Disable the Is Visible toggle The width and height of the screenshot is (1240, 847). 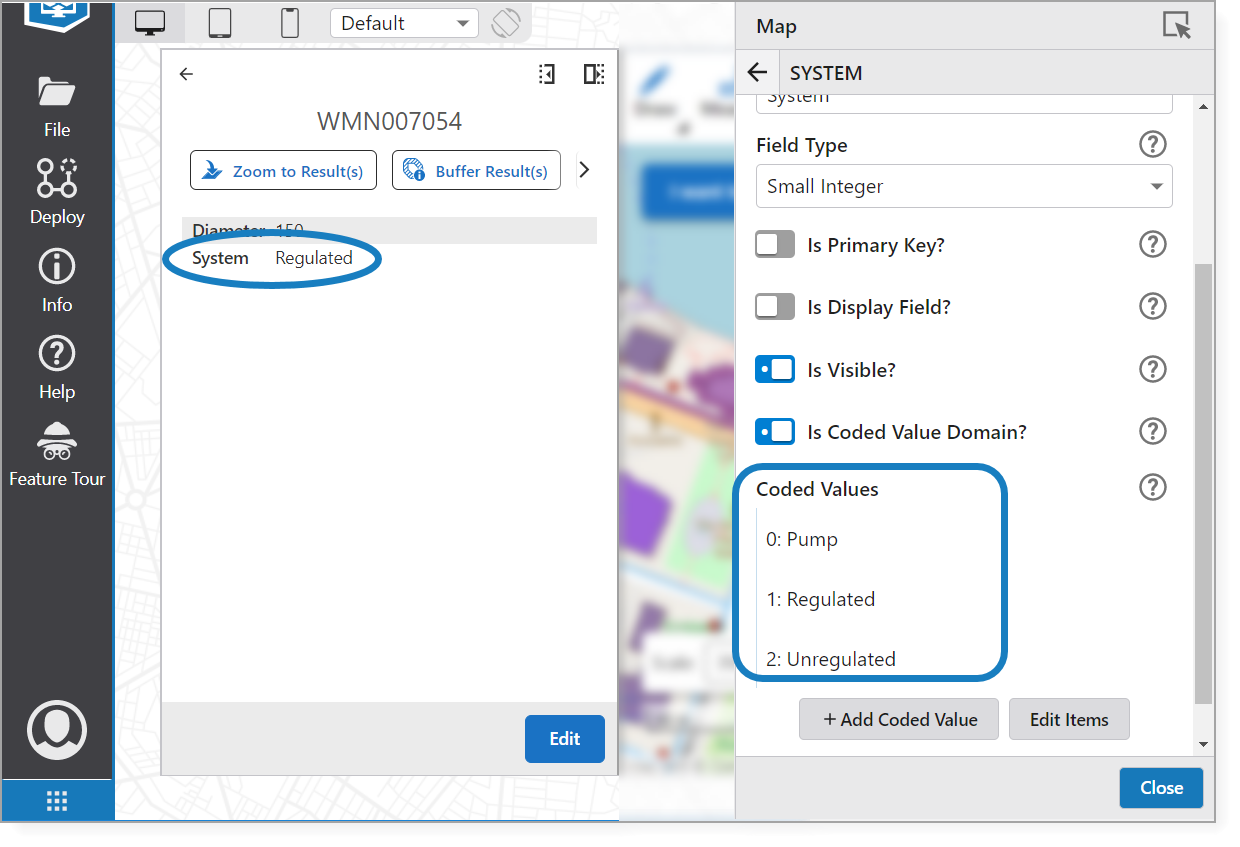775,370
